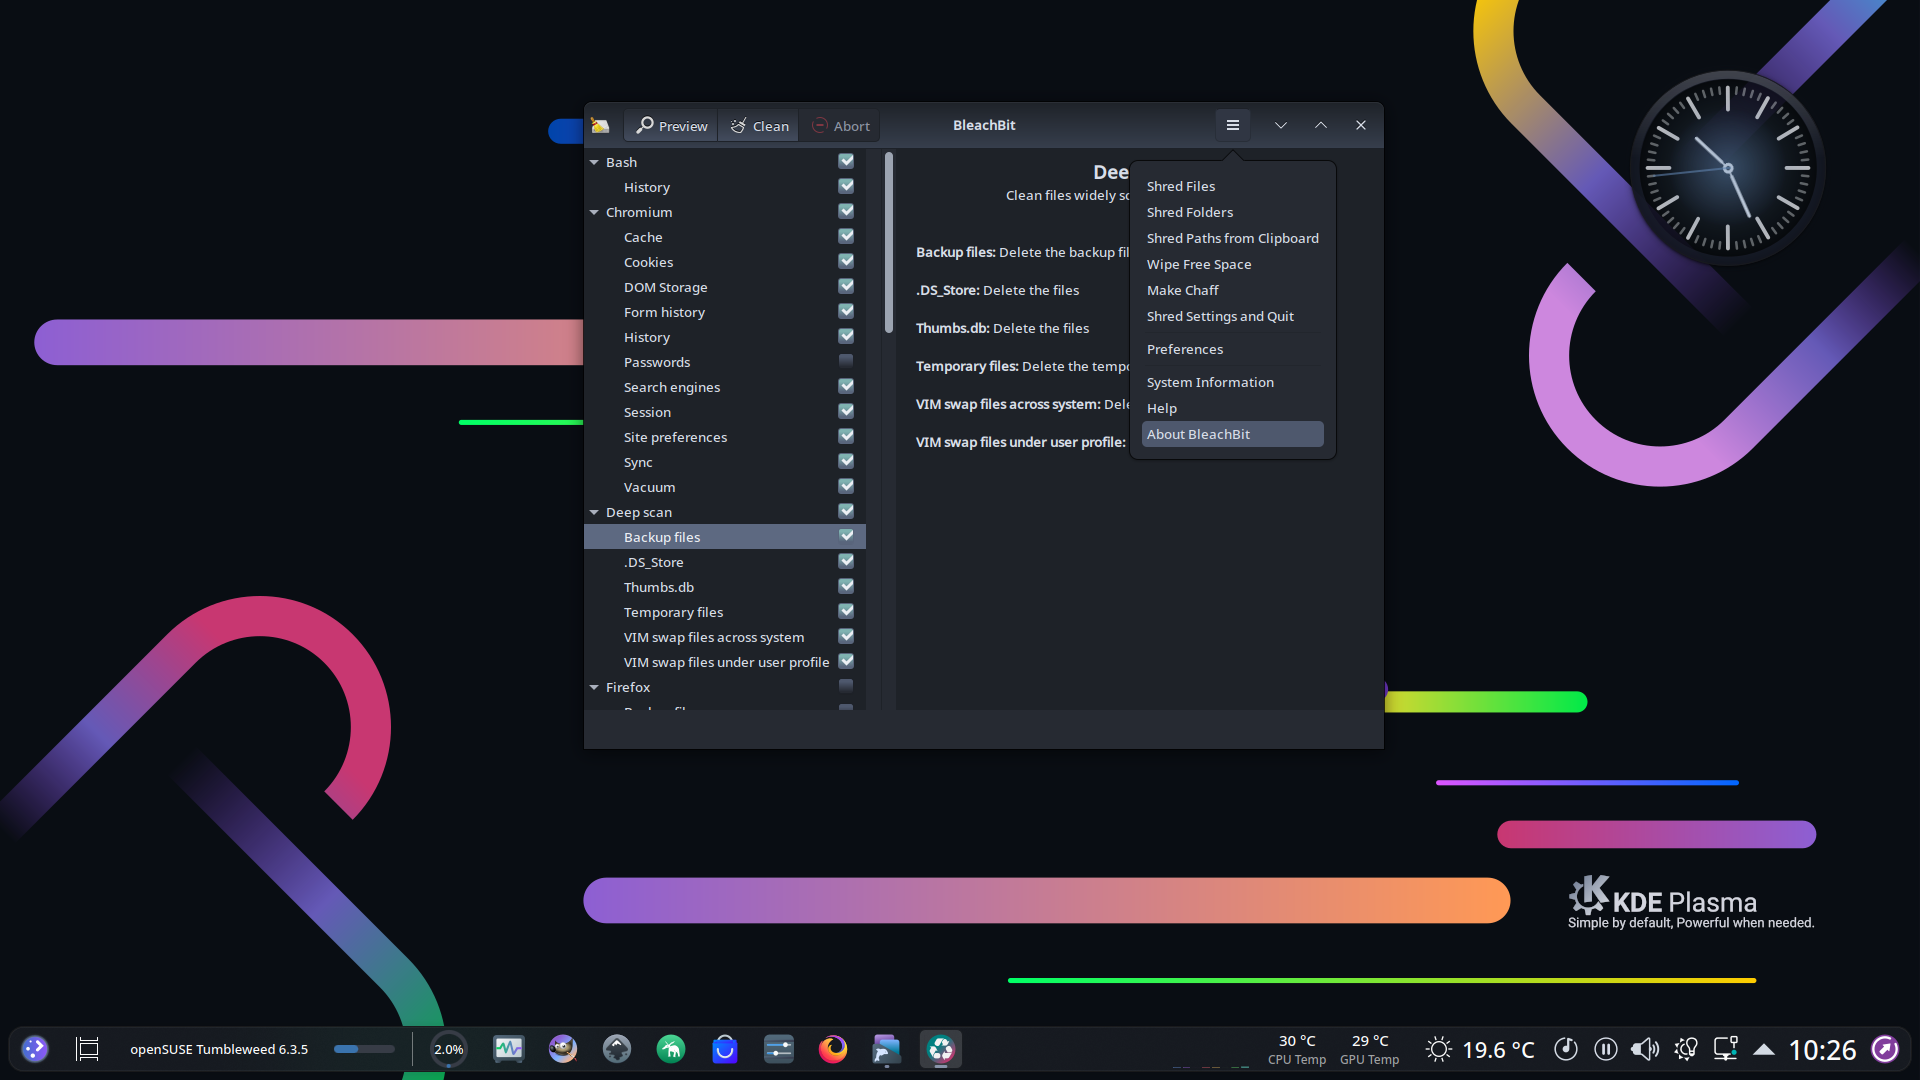
Task: Open System Settings from the taskbar
Action: (x=779, y=1049)
